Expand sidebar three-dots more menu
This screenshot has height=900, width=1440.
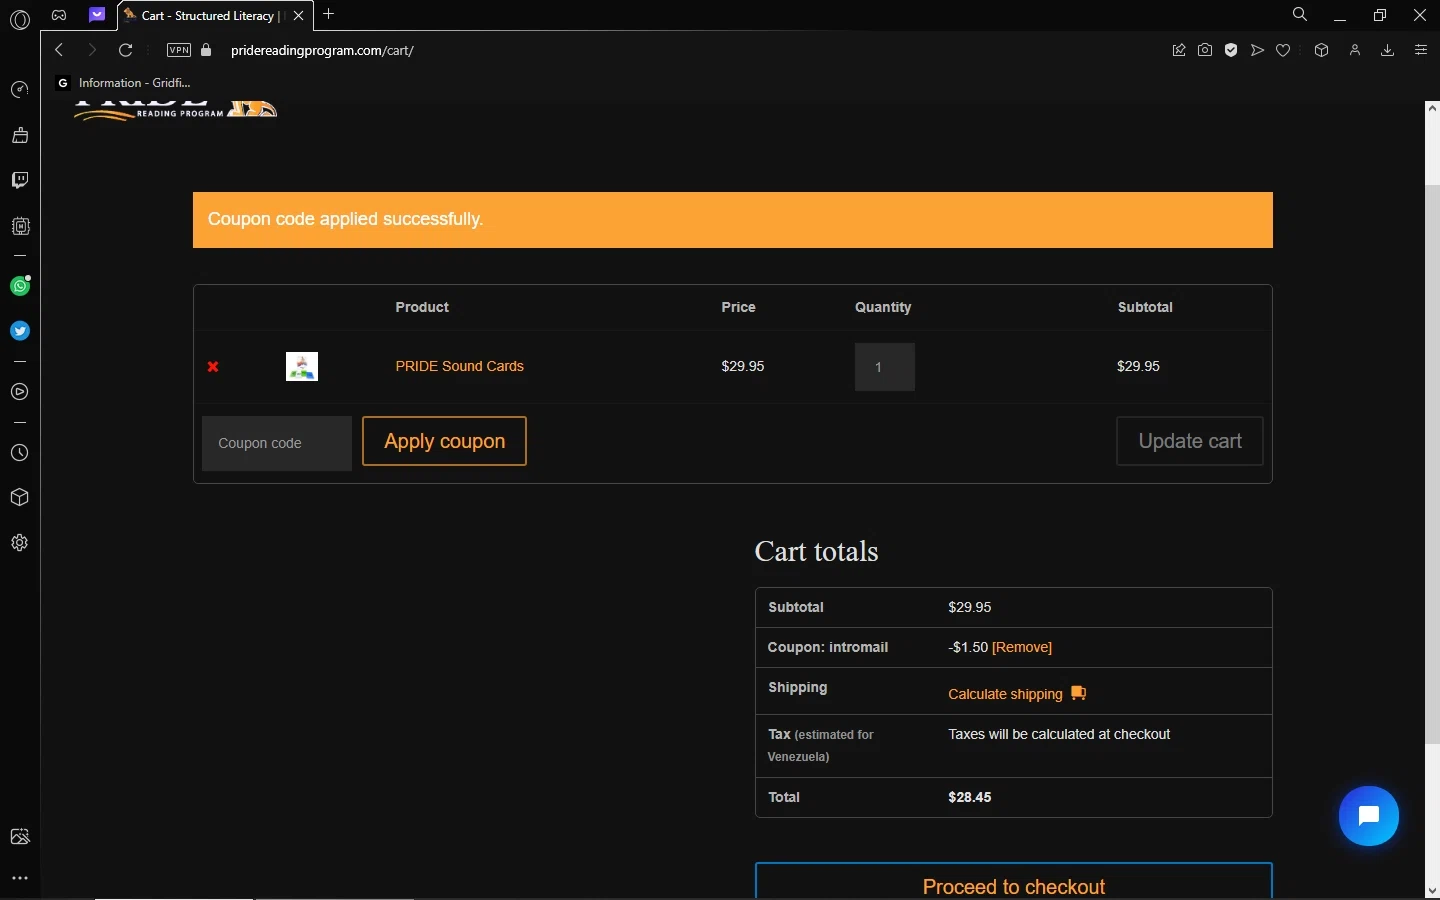pos(20,878)
